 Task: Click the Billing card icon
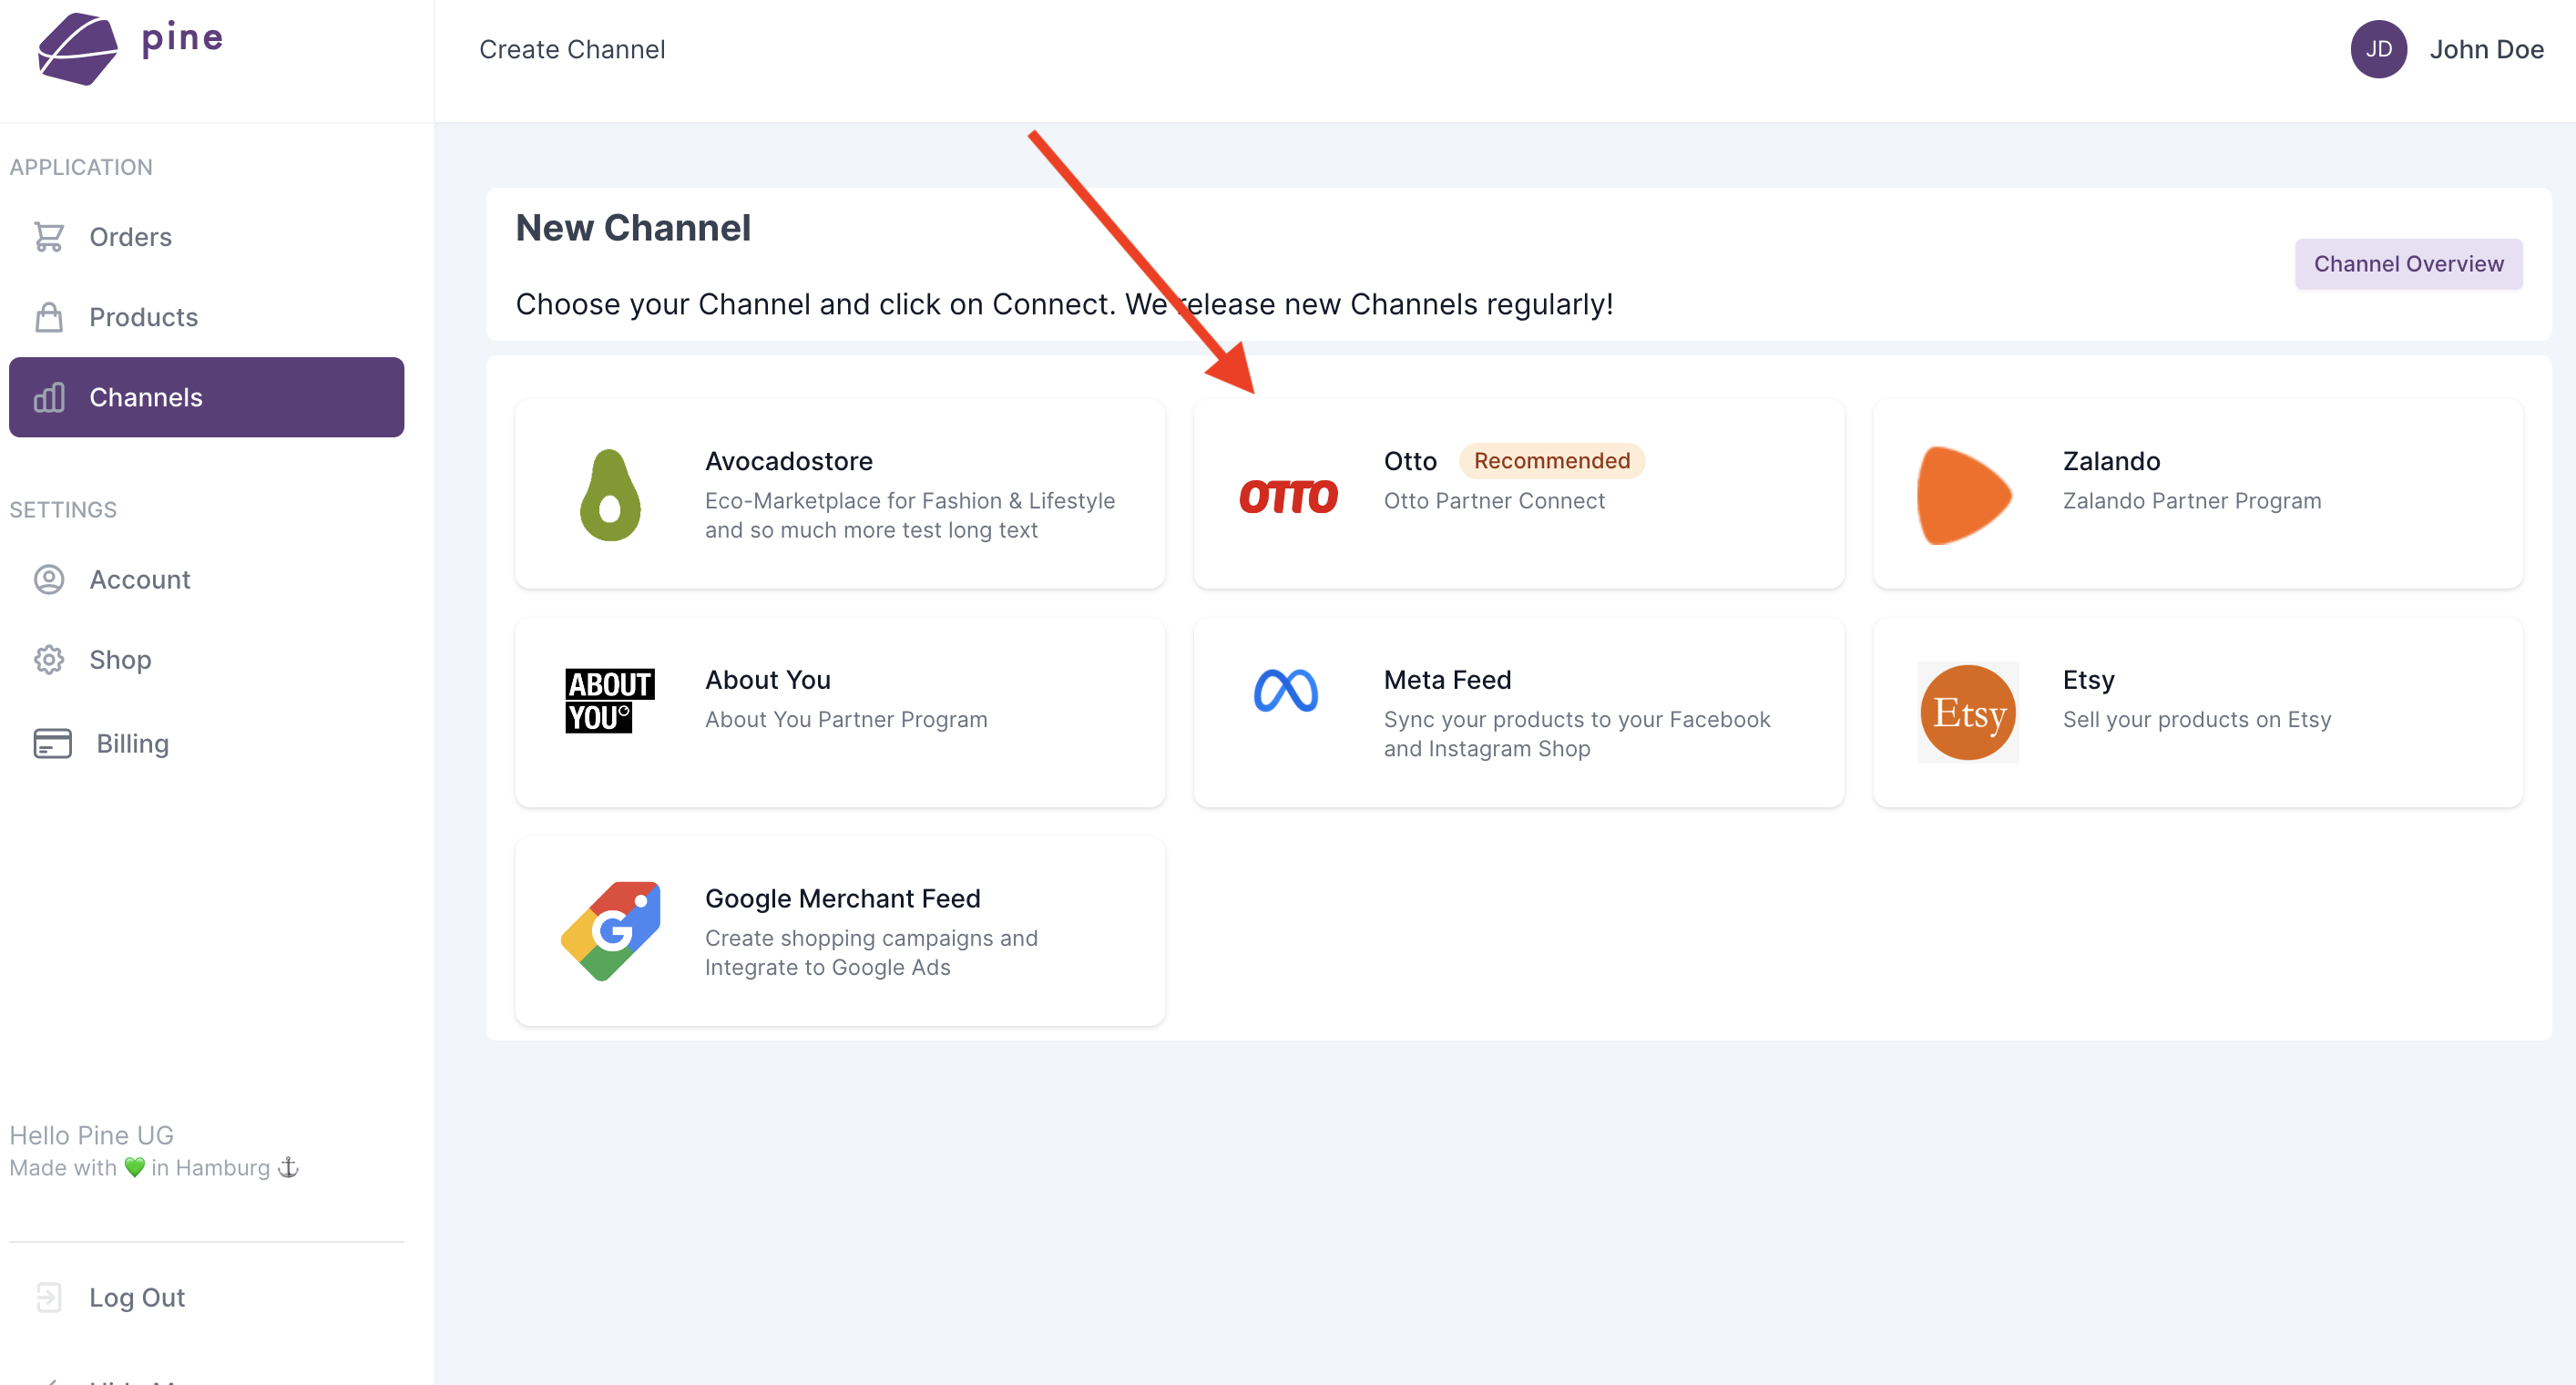(x=52, y=744)
